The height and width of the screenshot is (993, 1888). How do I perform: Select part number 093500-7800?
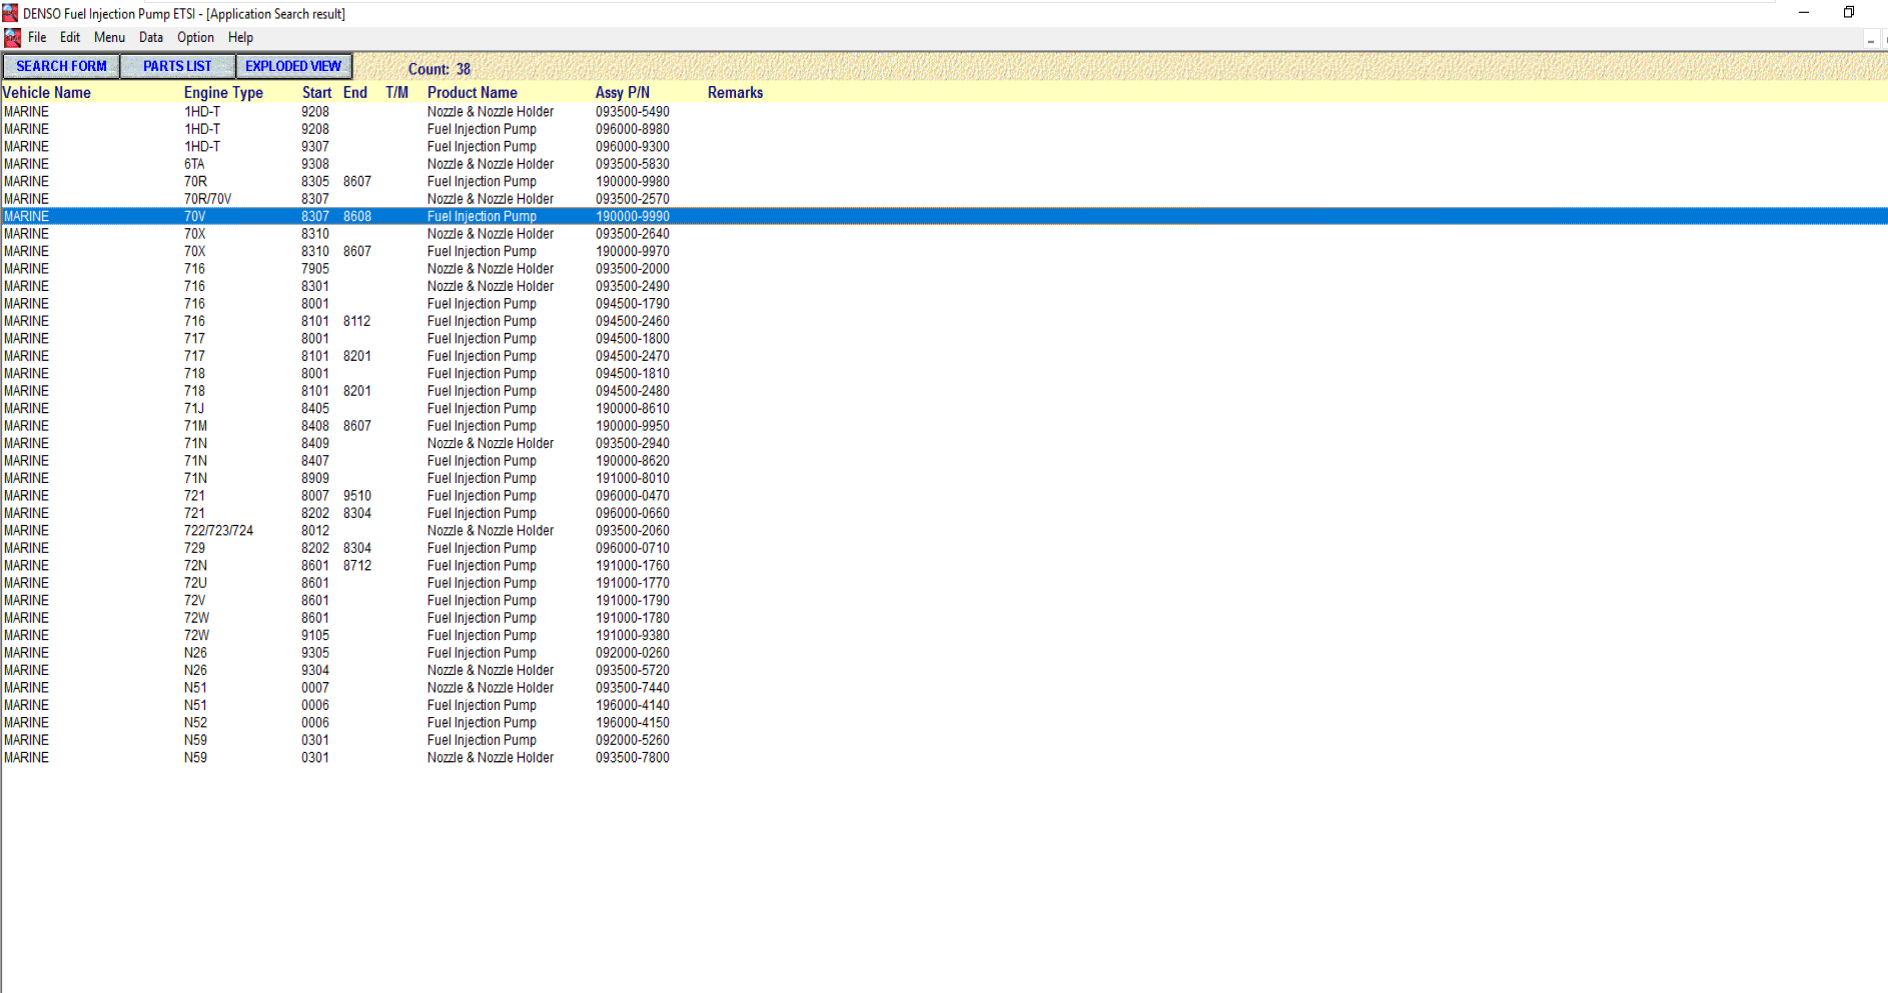point(633,758)
